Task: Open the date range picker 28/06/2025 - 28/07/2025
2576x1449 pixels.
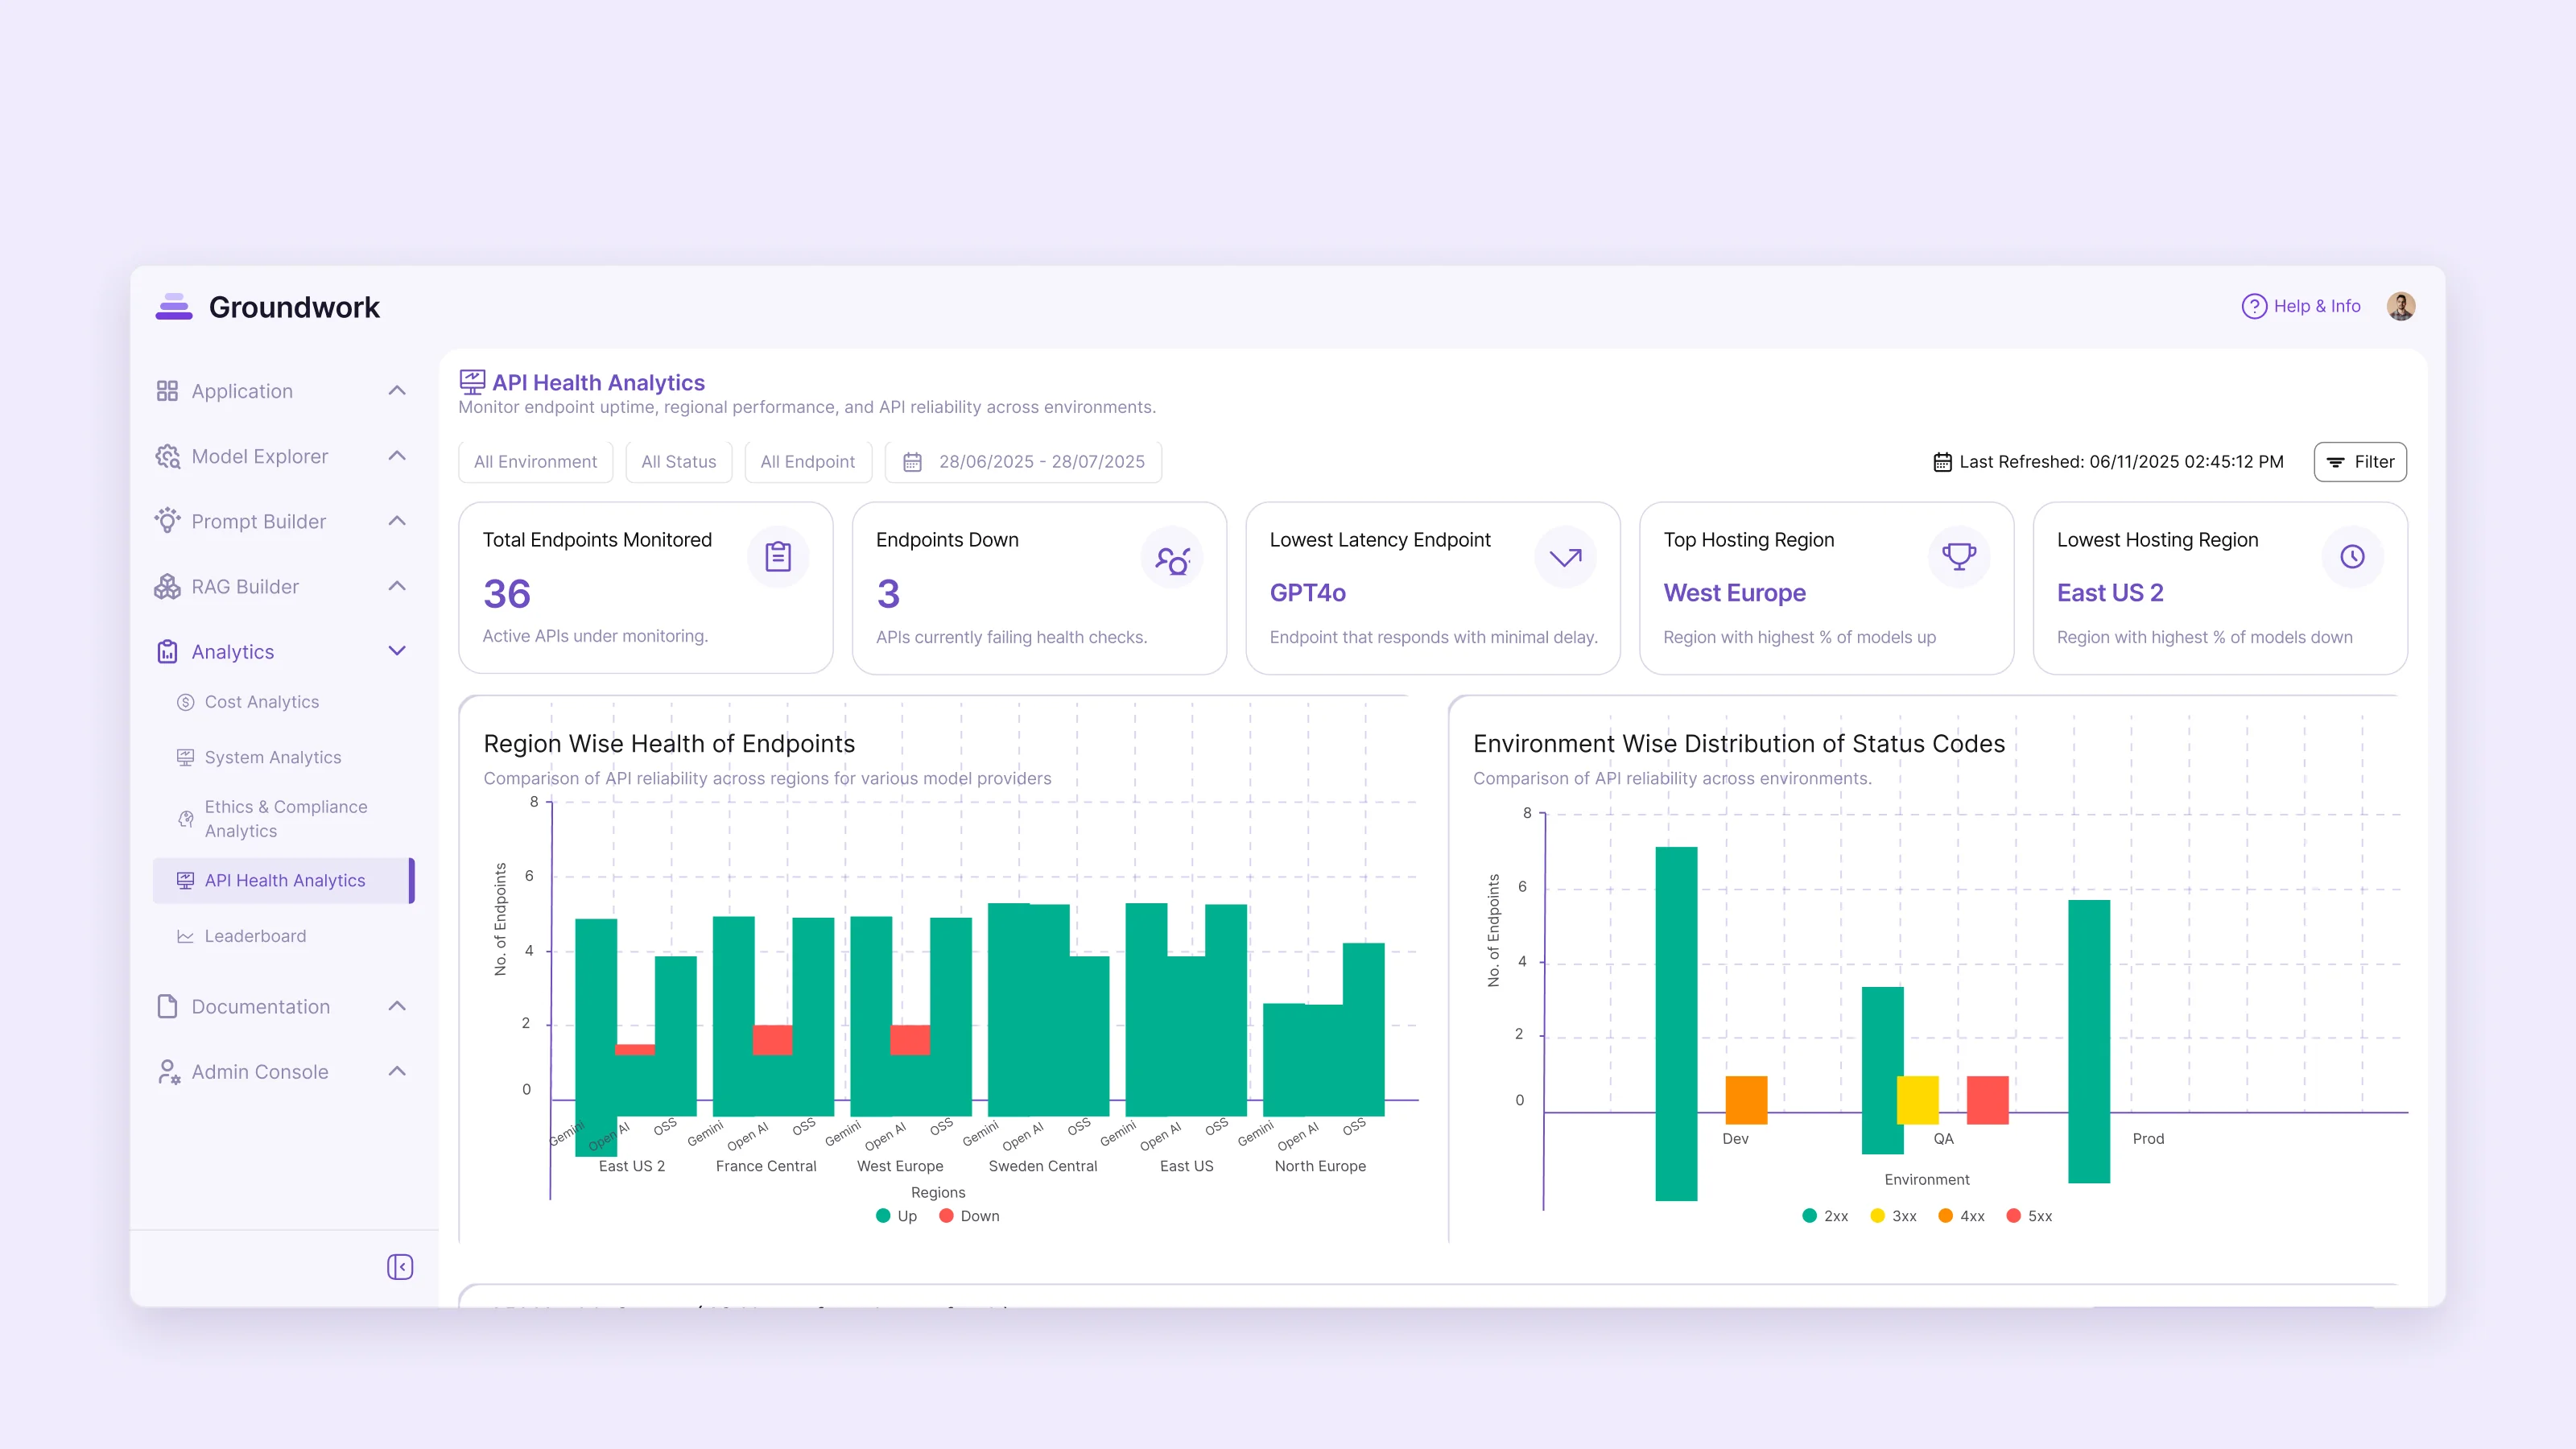Action: [1023, 462]
